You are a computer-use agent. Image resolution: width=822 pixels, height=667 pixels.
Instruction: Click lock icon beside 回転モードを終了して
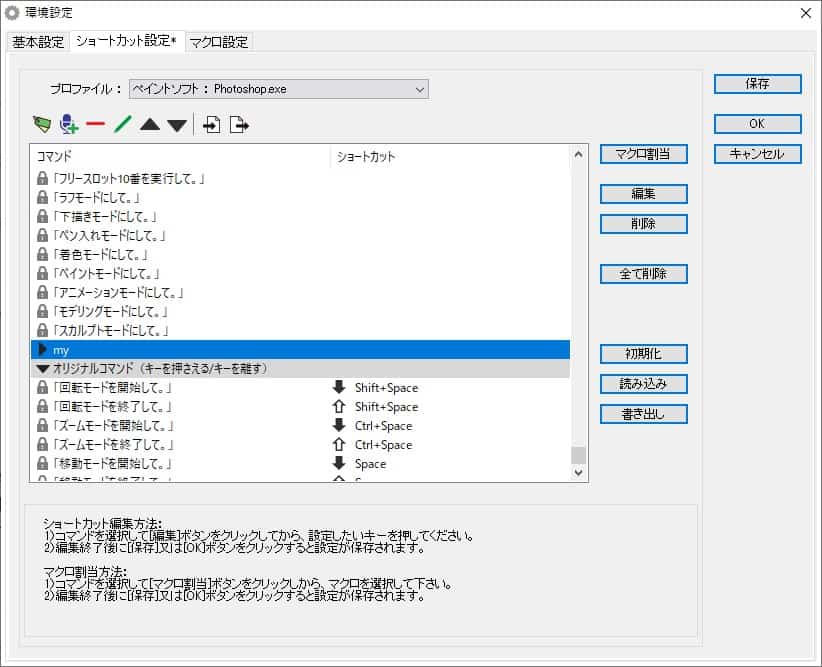[x=42, y=406]
